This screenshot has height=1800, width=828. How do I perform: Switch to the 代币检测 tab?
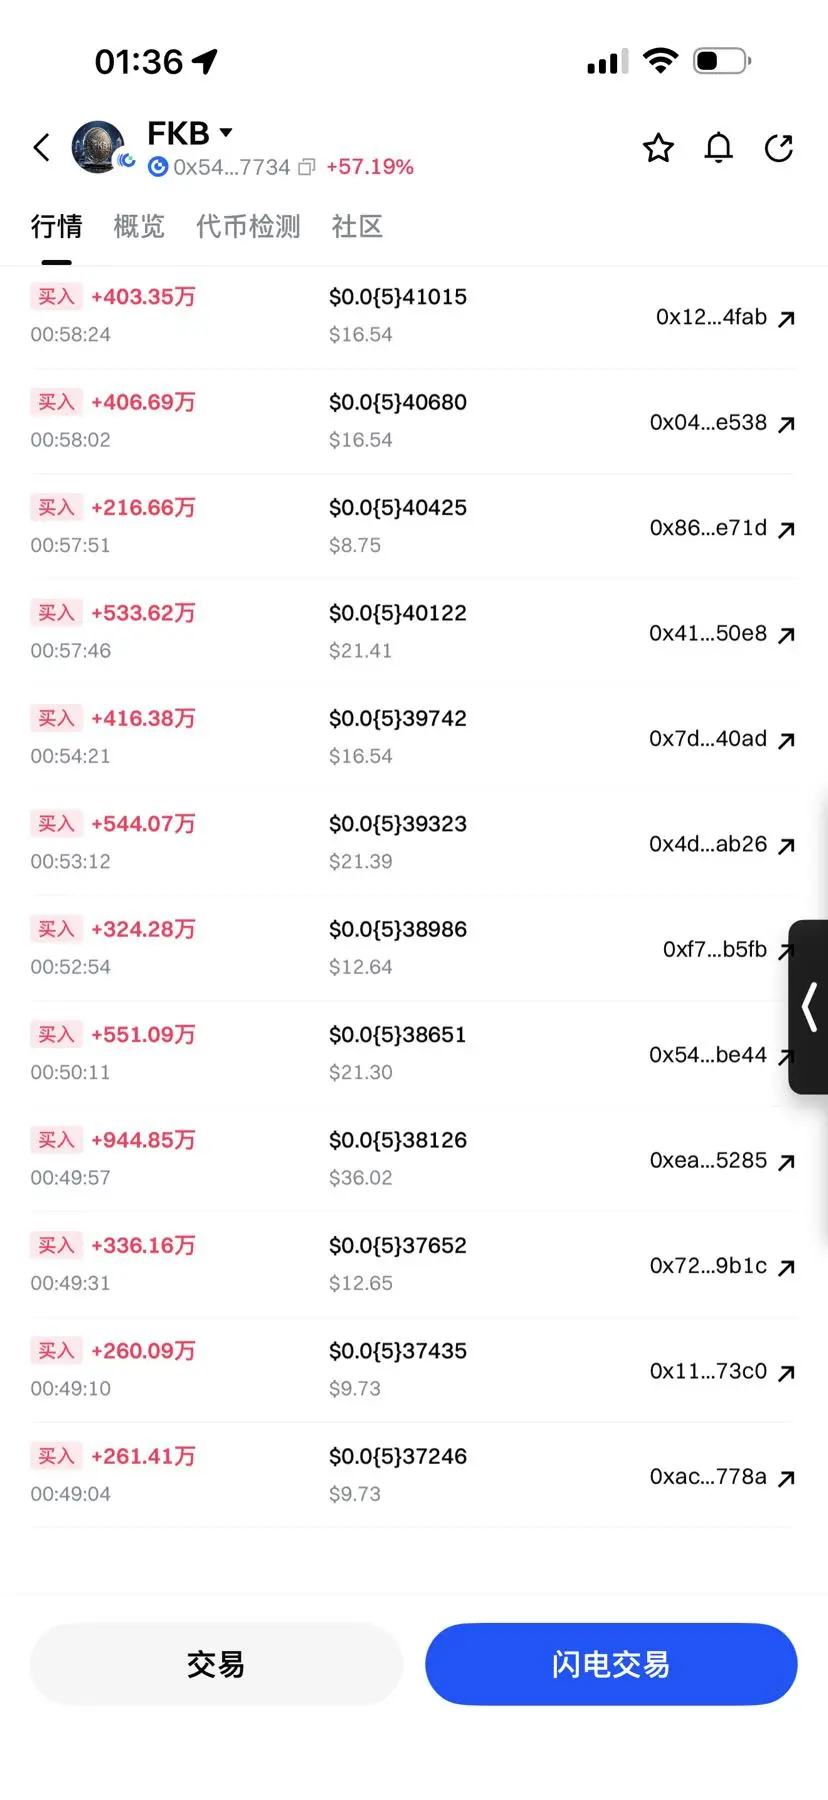[x=248, y=226]
